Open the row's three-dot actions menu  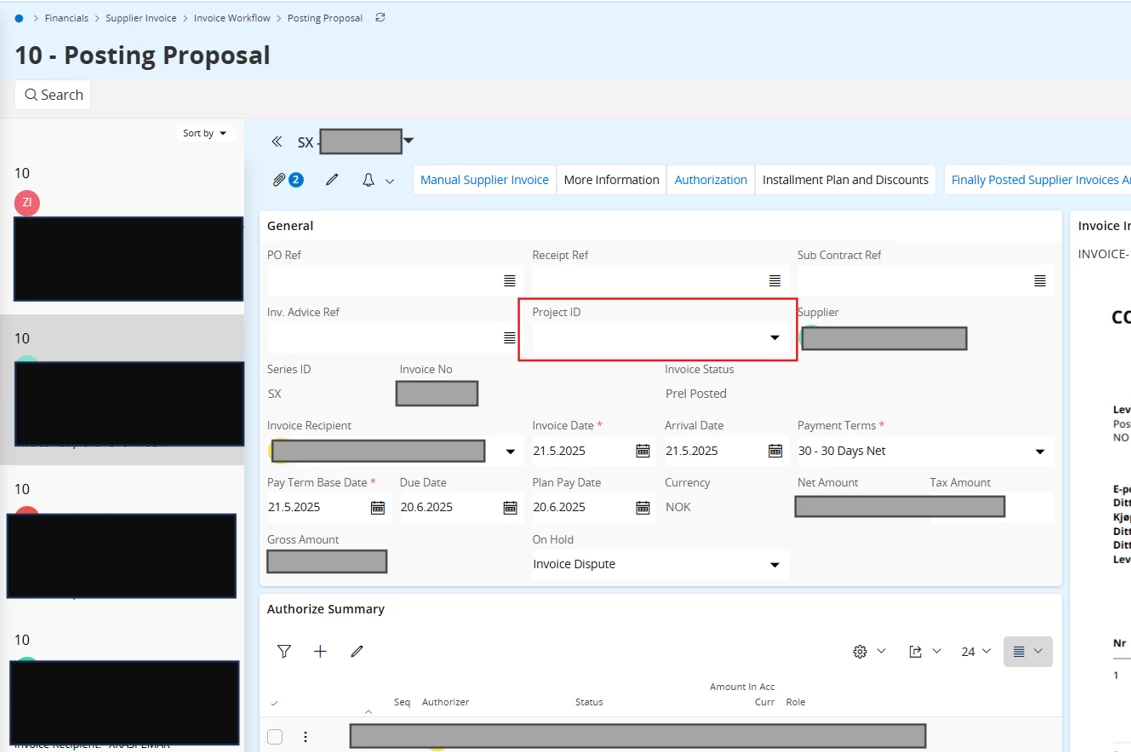click(x=305, y=737)
